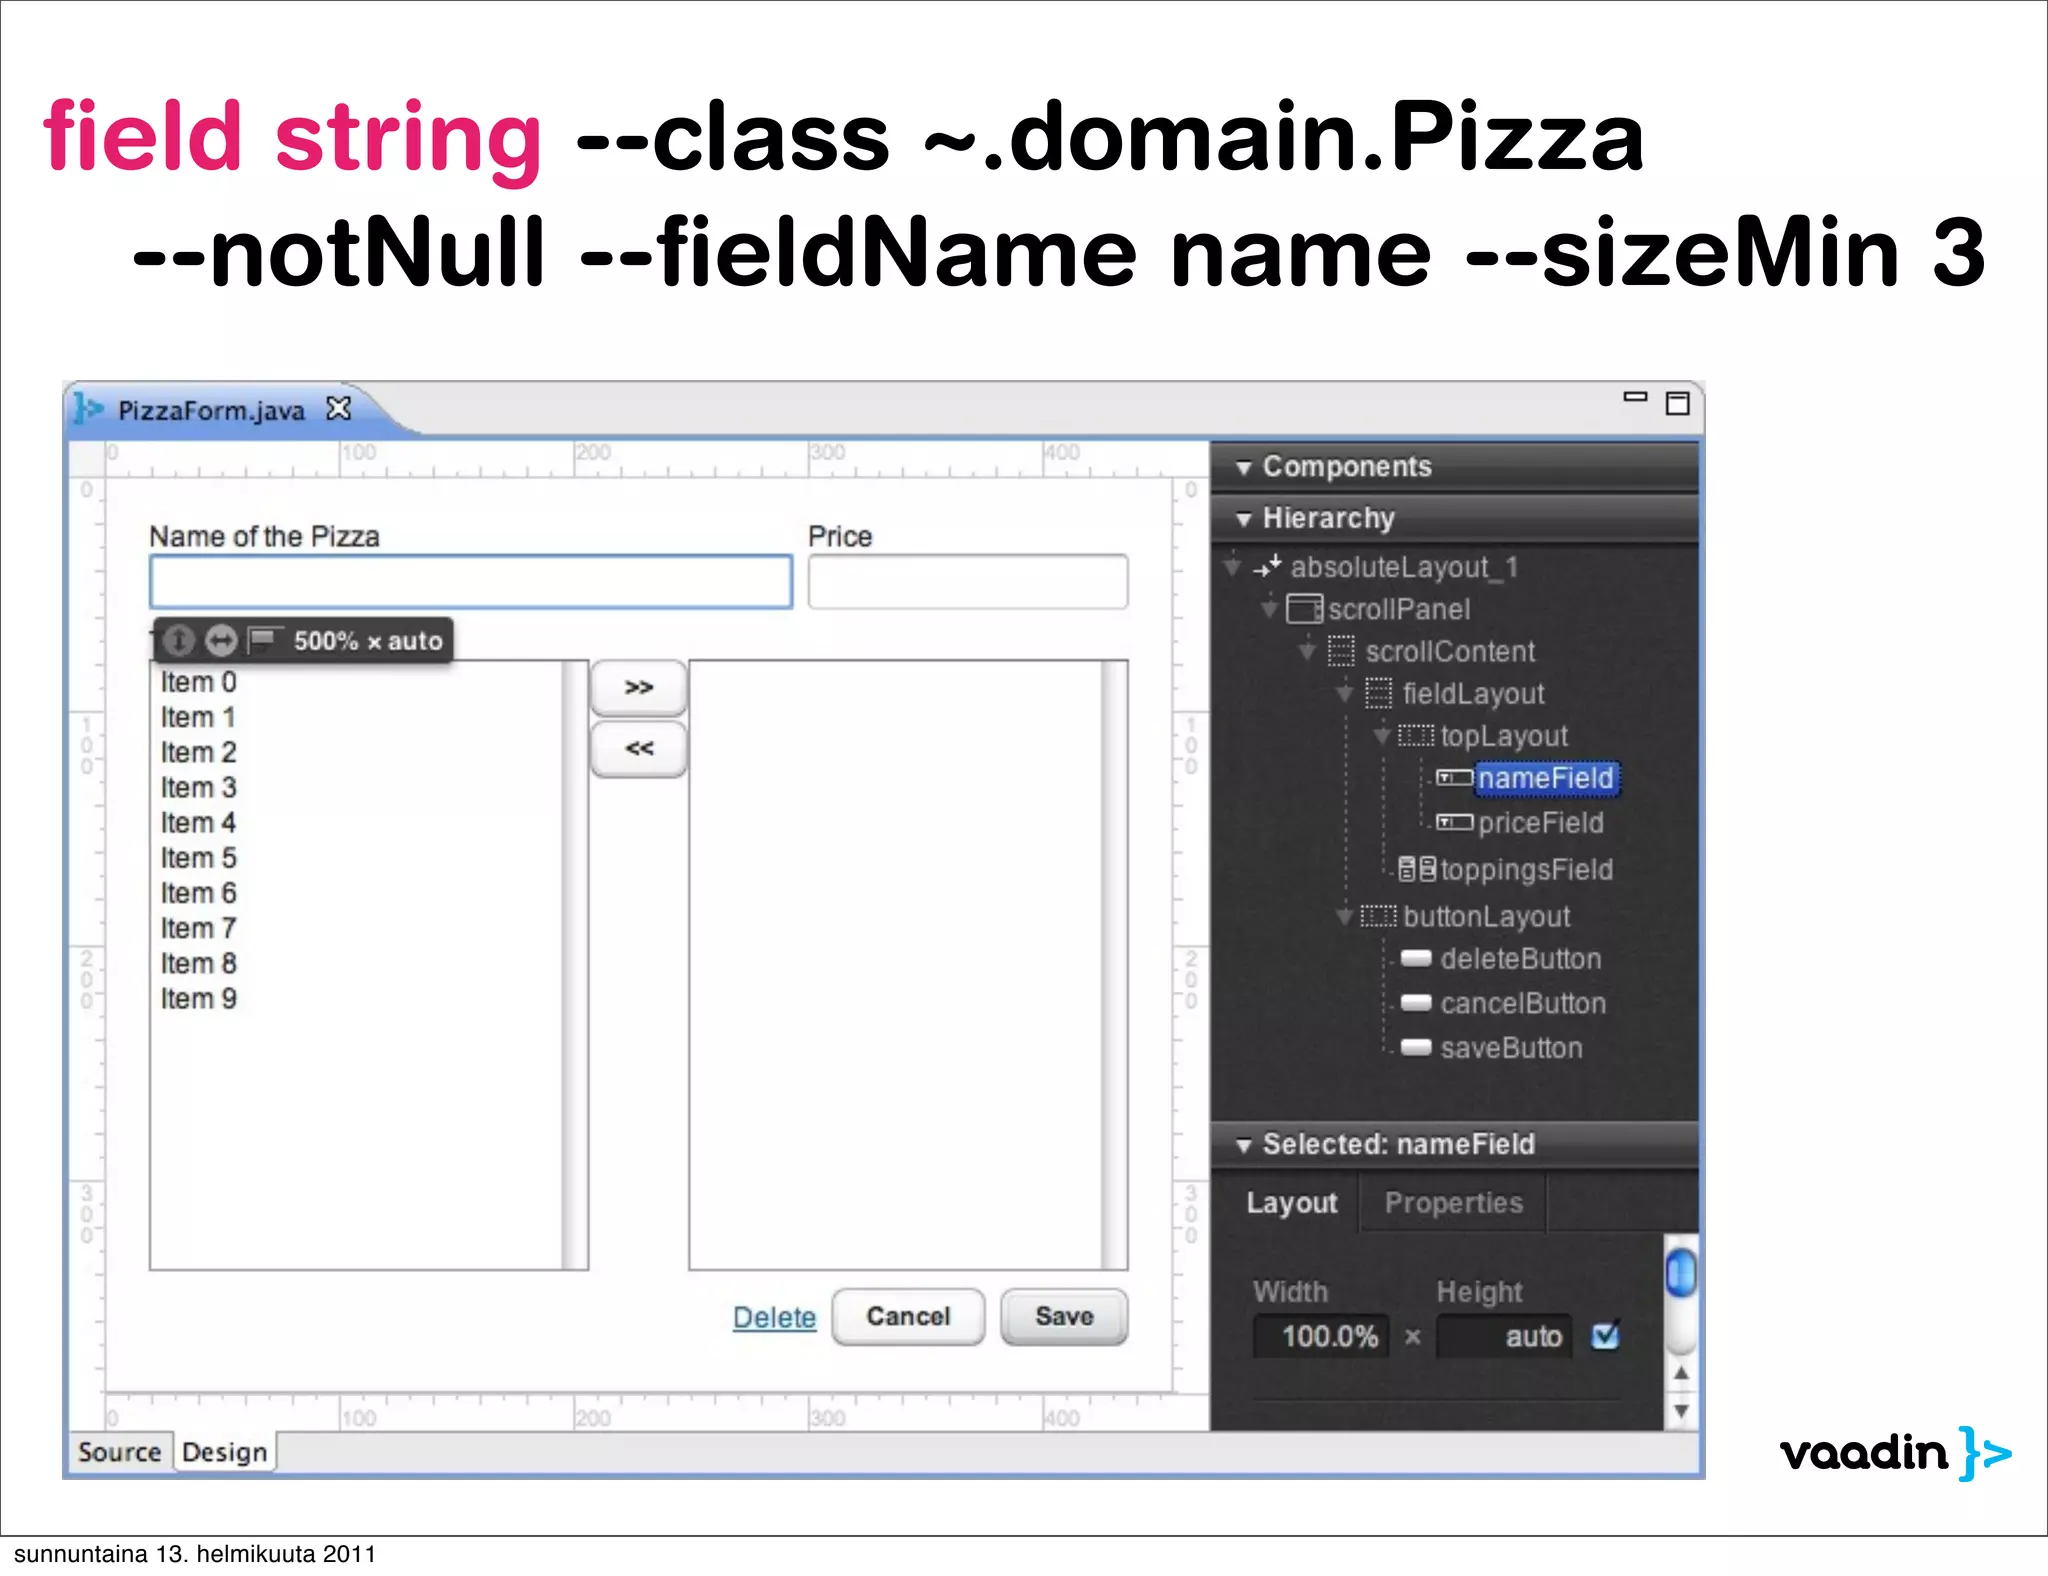Click the buttonLayout horizontal layout icon

pyautogui.click(x=1378, y=916)
